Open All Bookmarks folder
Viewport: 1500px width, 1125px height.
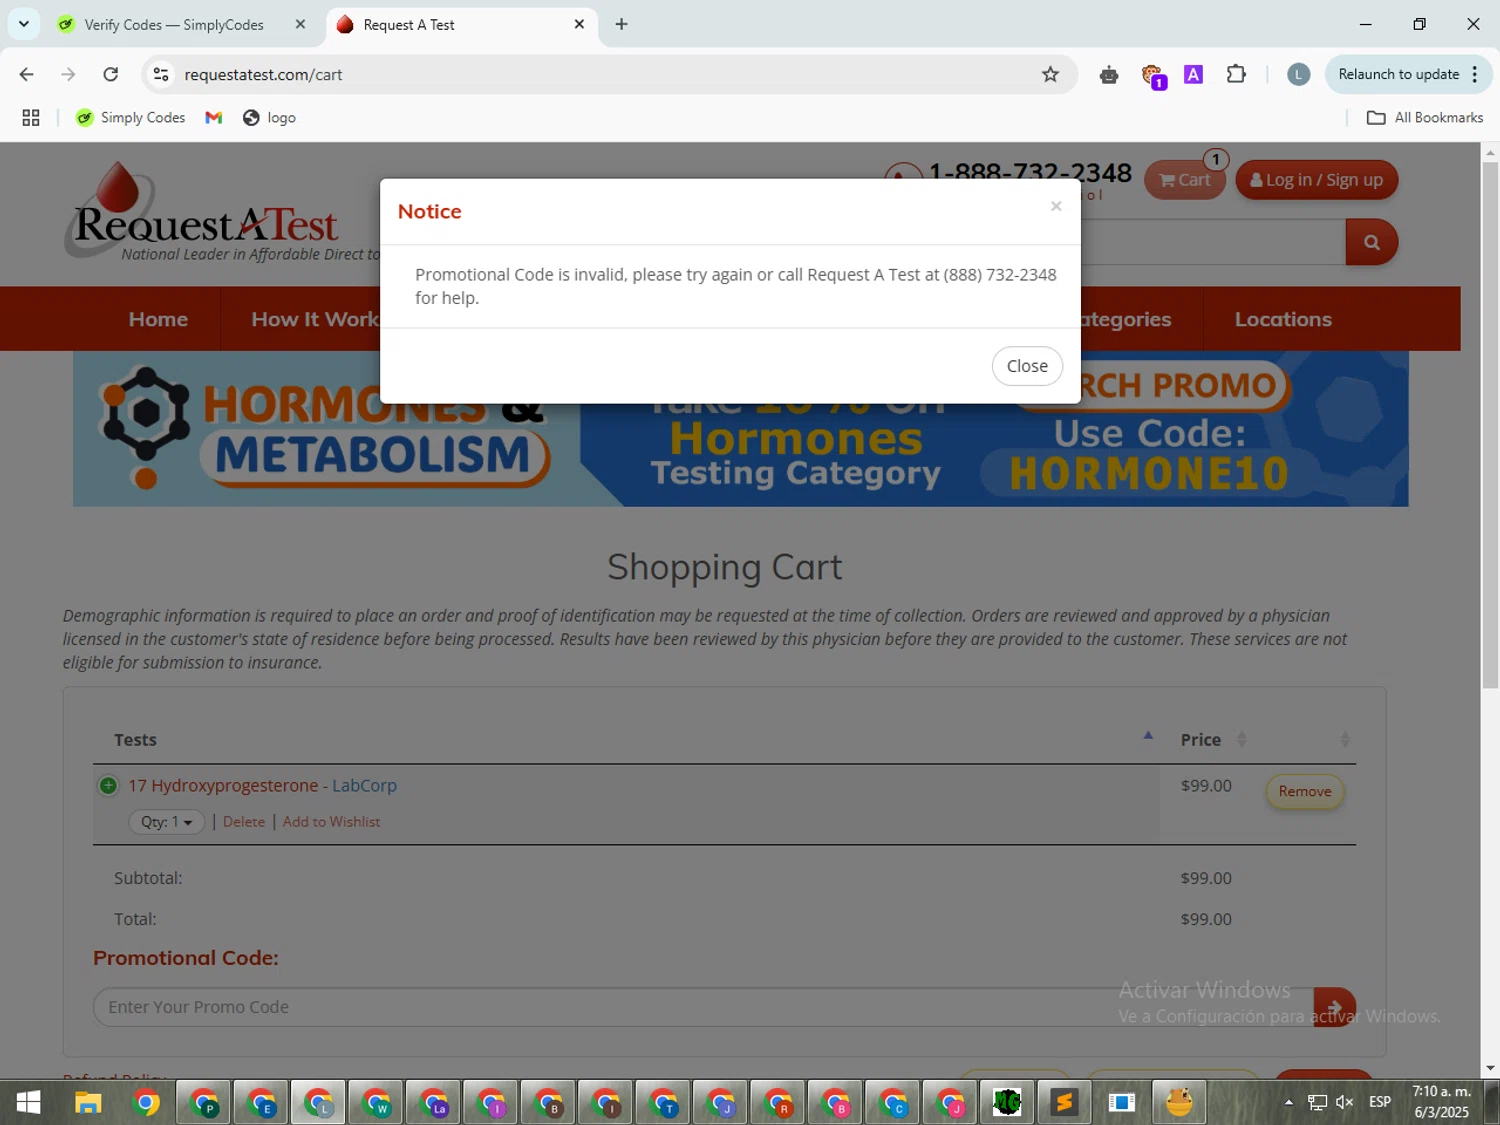pos(1425,118)
